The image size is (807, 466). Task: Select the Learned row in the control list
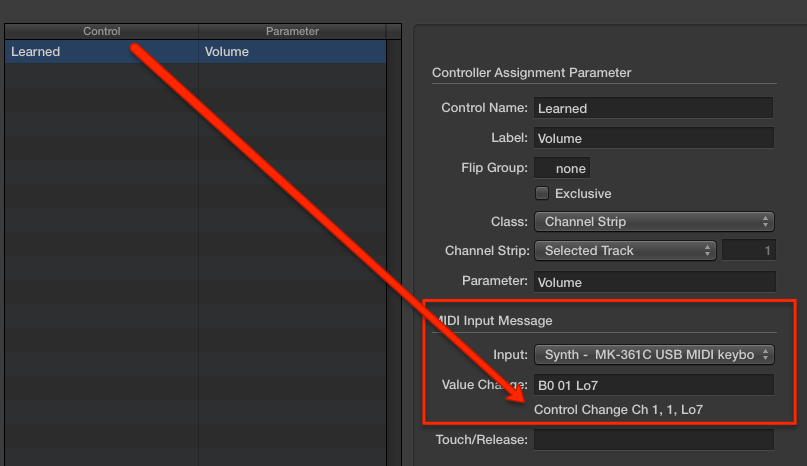coord(100,52)
